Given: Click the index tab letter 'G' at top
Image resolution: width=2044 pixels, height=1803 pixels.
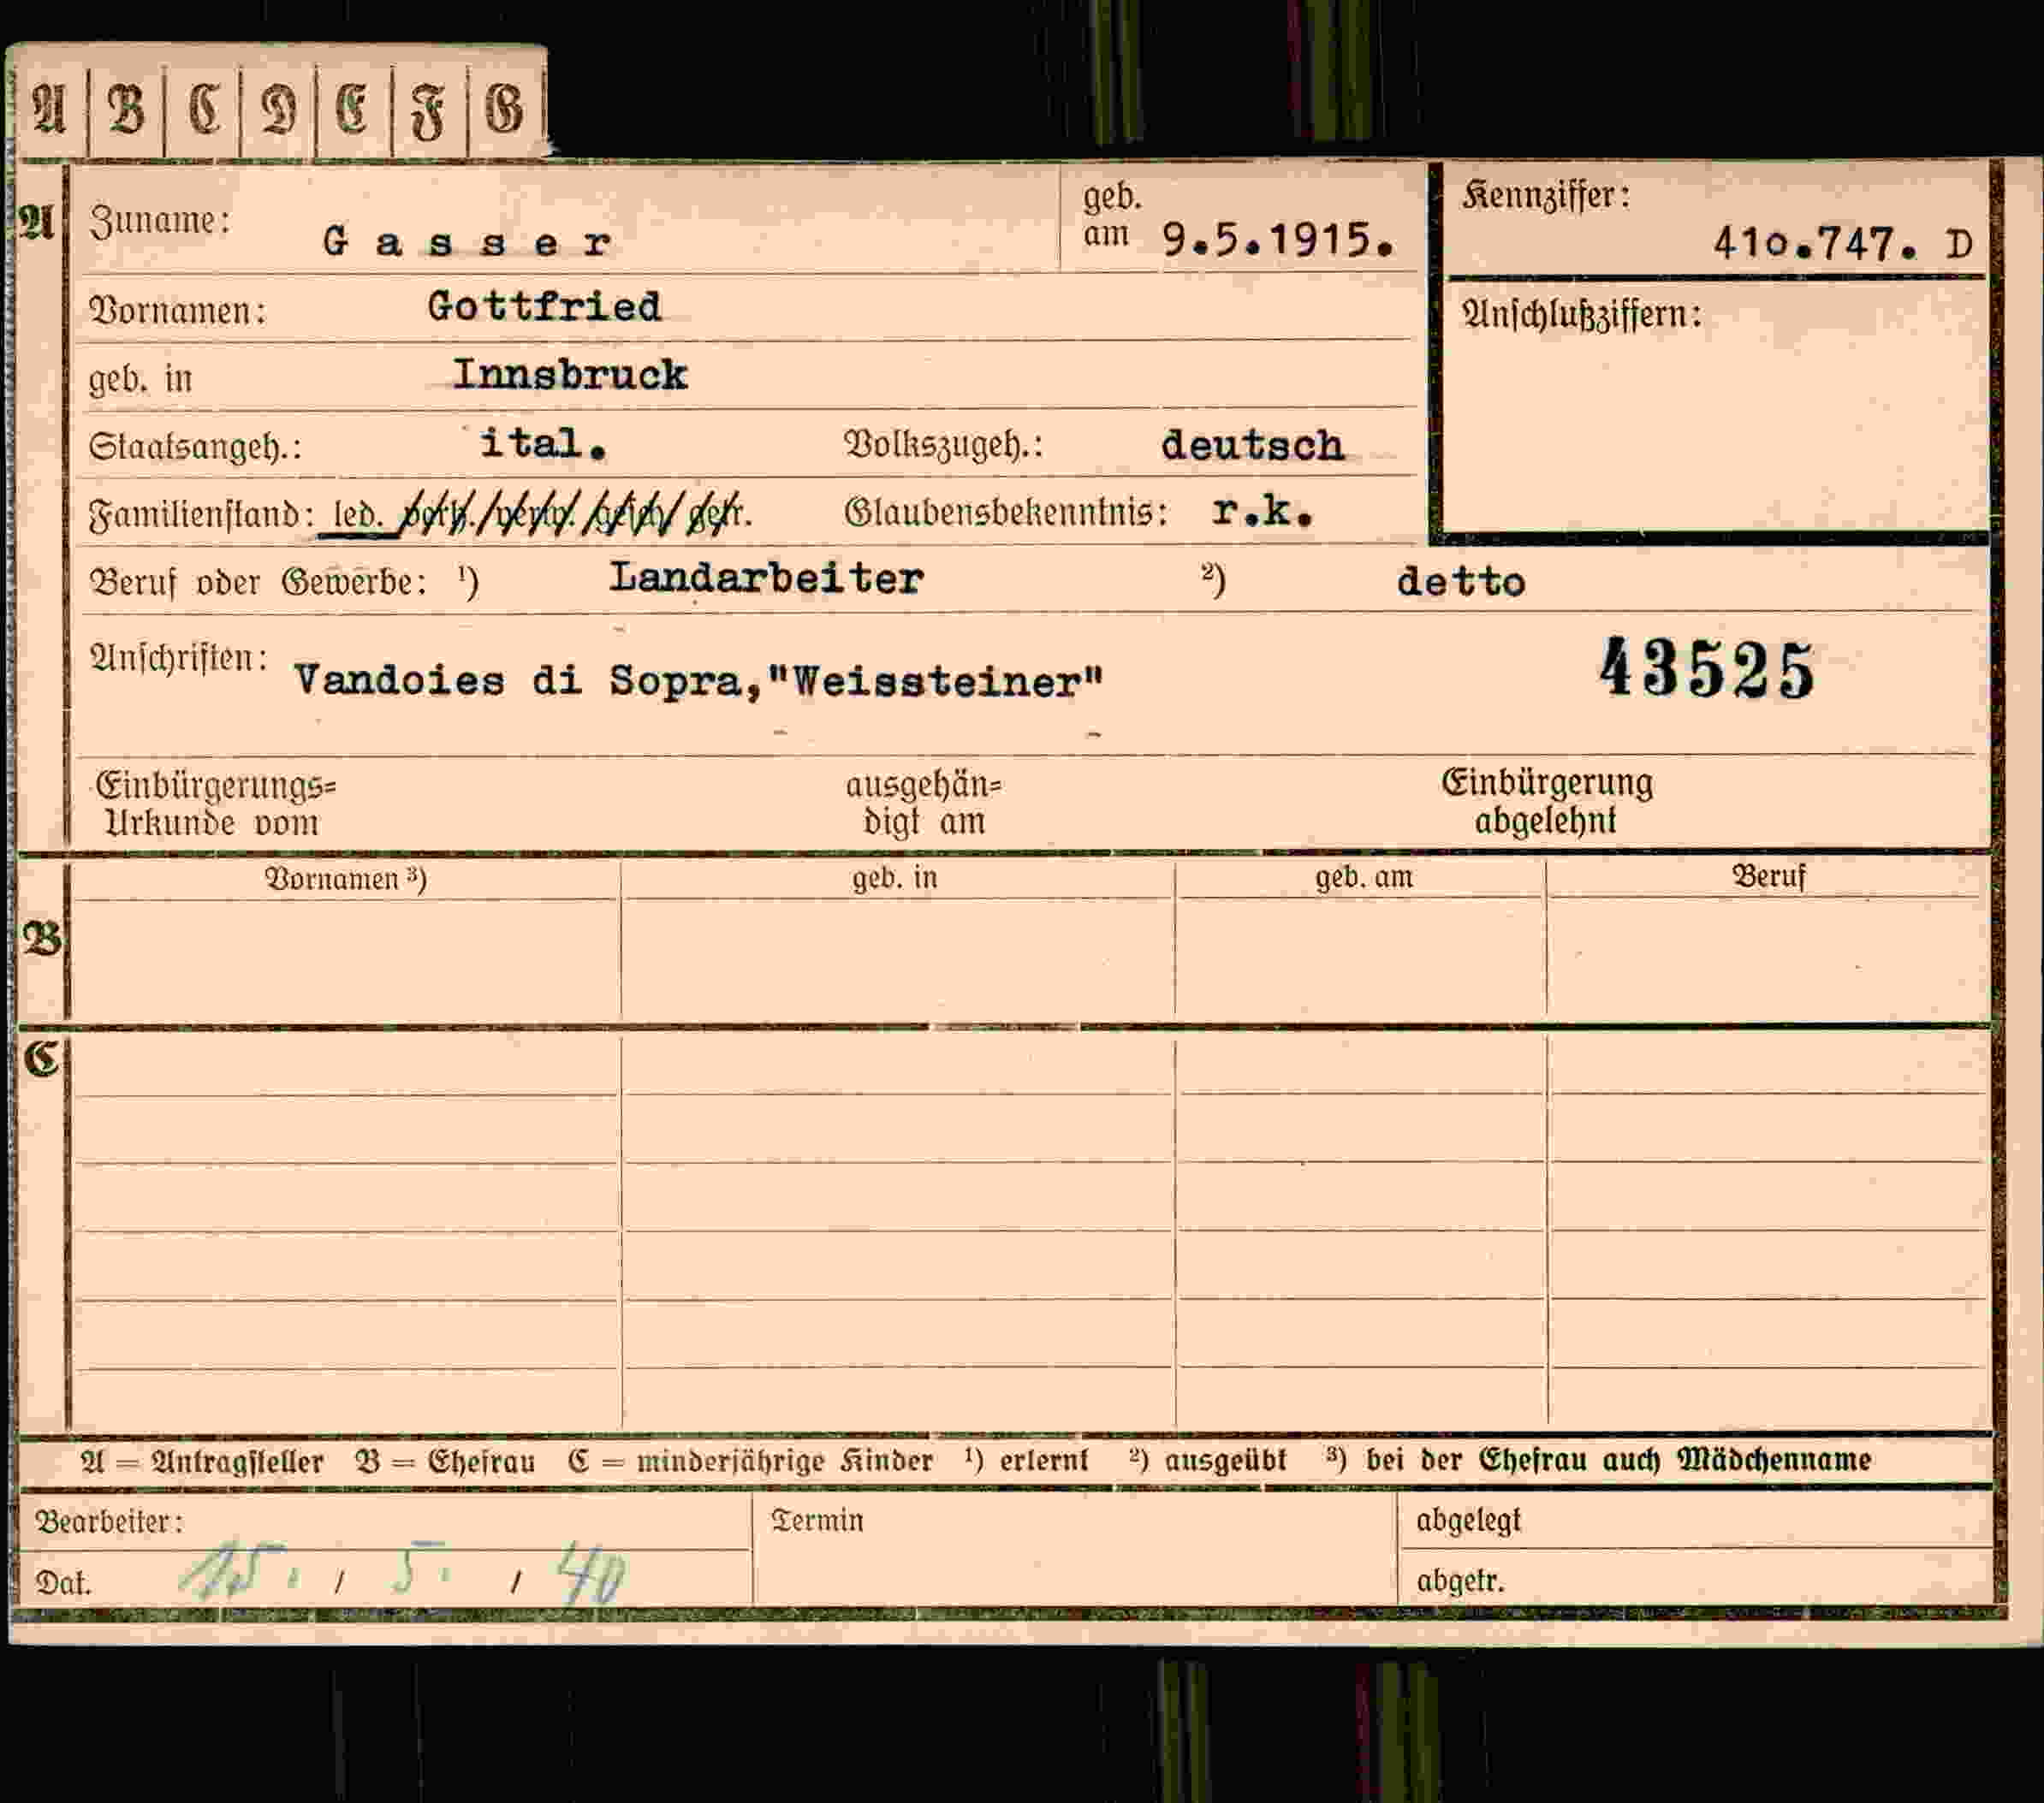Looking at the screenshot, I should point(503,109).
